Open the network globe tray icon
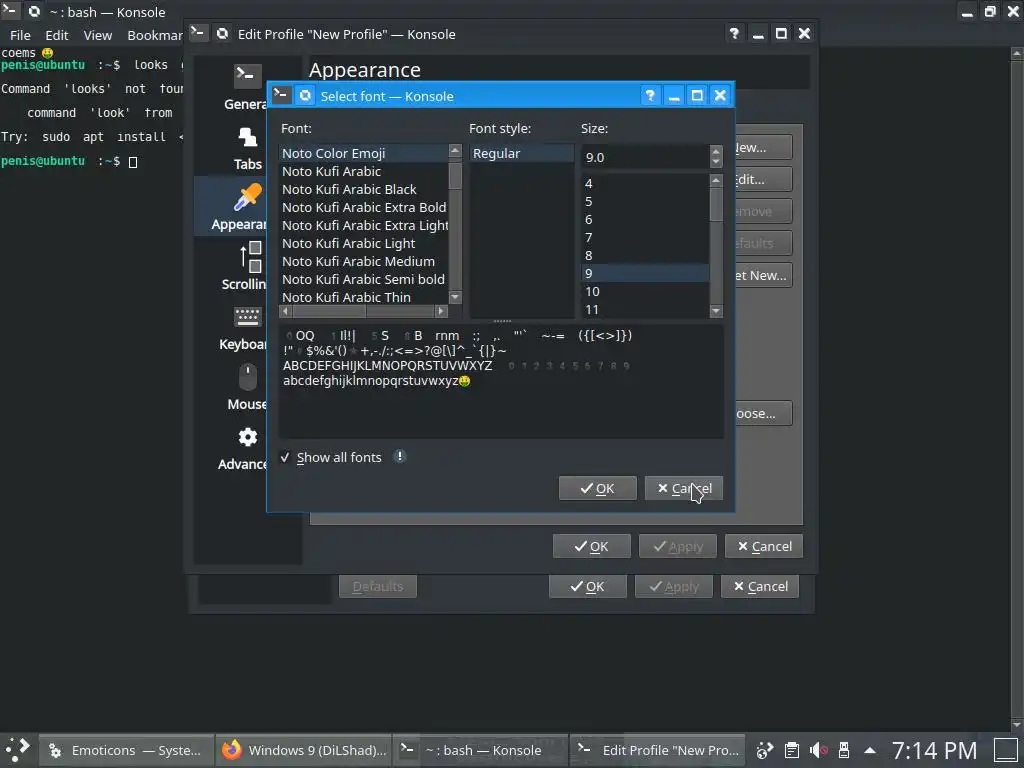Screen dimensions: 1024x768 (x=765, y=750)
